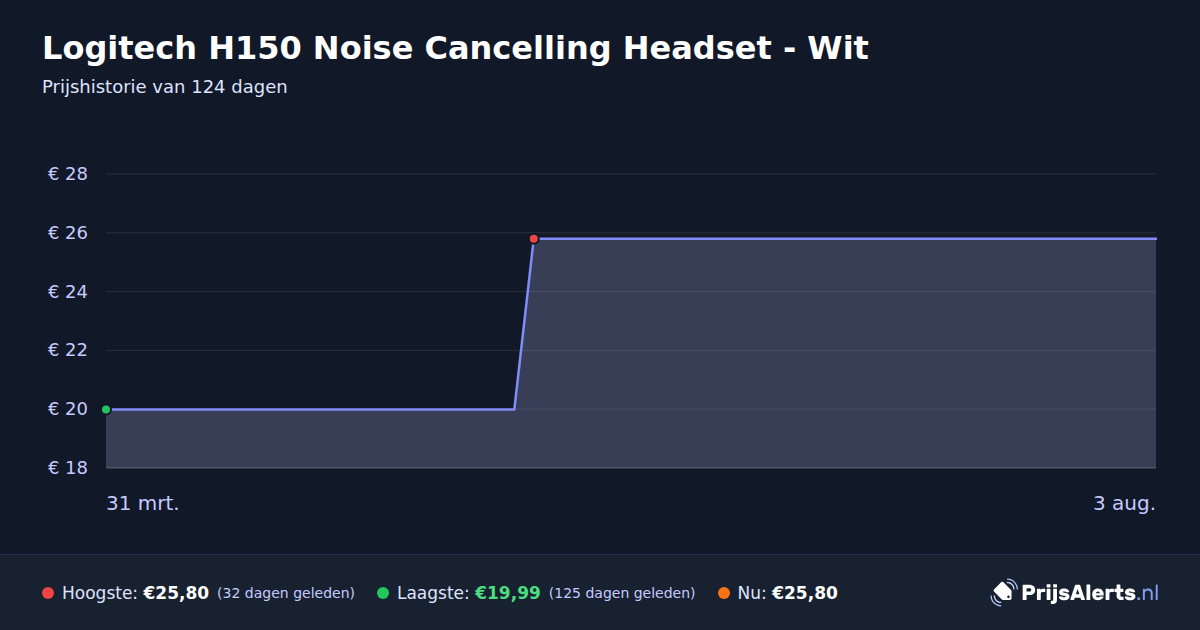Image resolution: width=1200 pixels, height=630 pixels.
Task: Click the € 18 axis label
Action: pyautogui.click(x=68, y=468)
